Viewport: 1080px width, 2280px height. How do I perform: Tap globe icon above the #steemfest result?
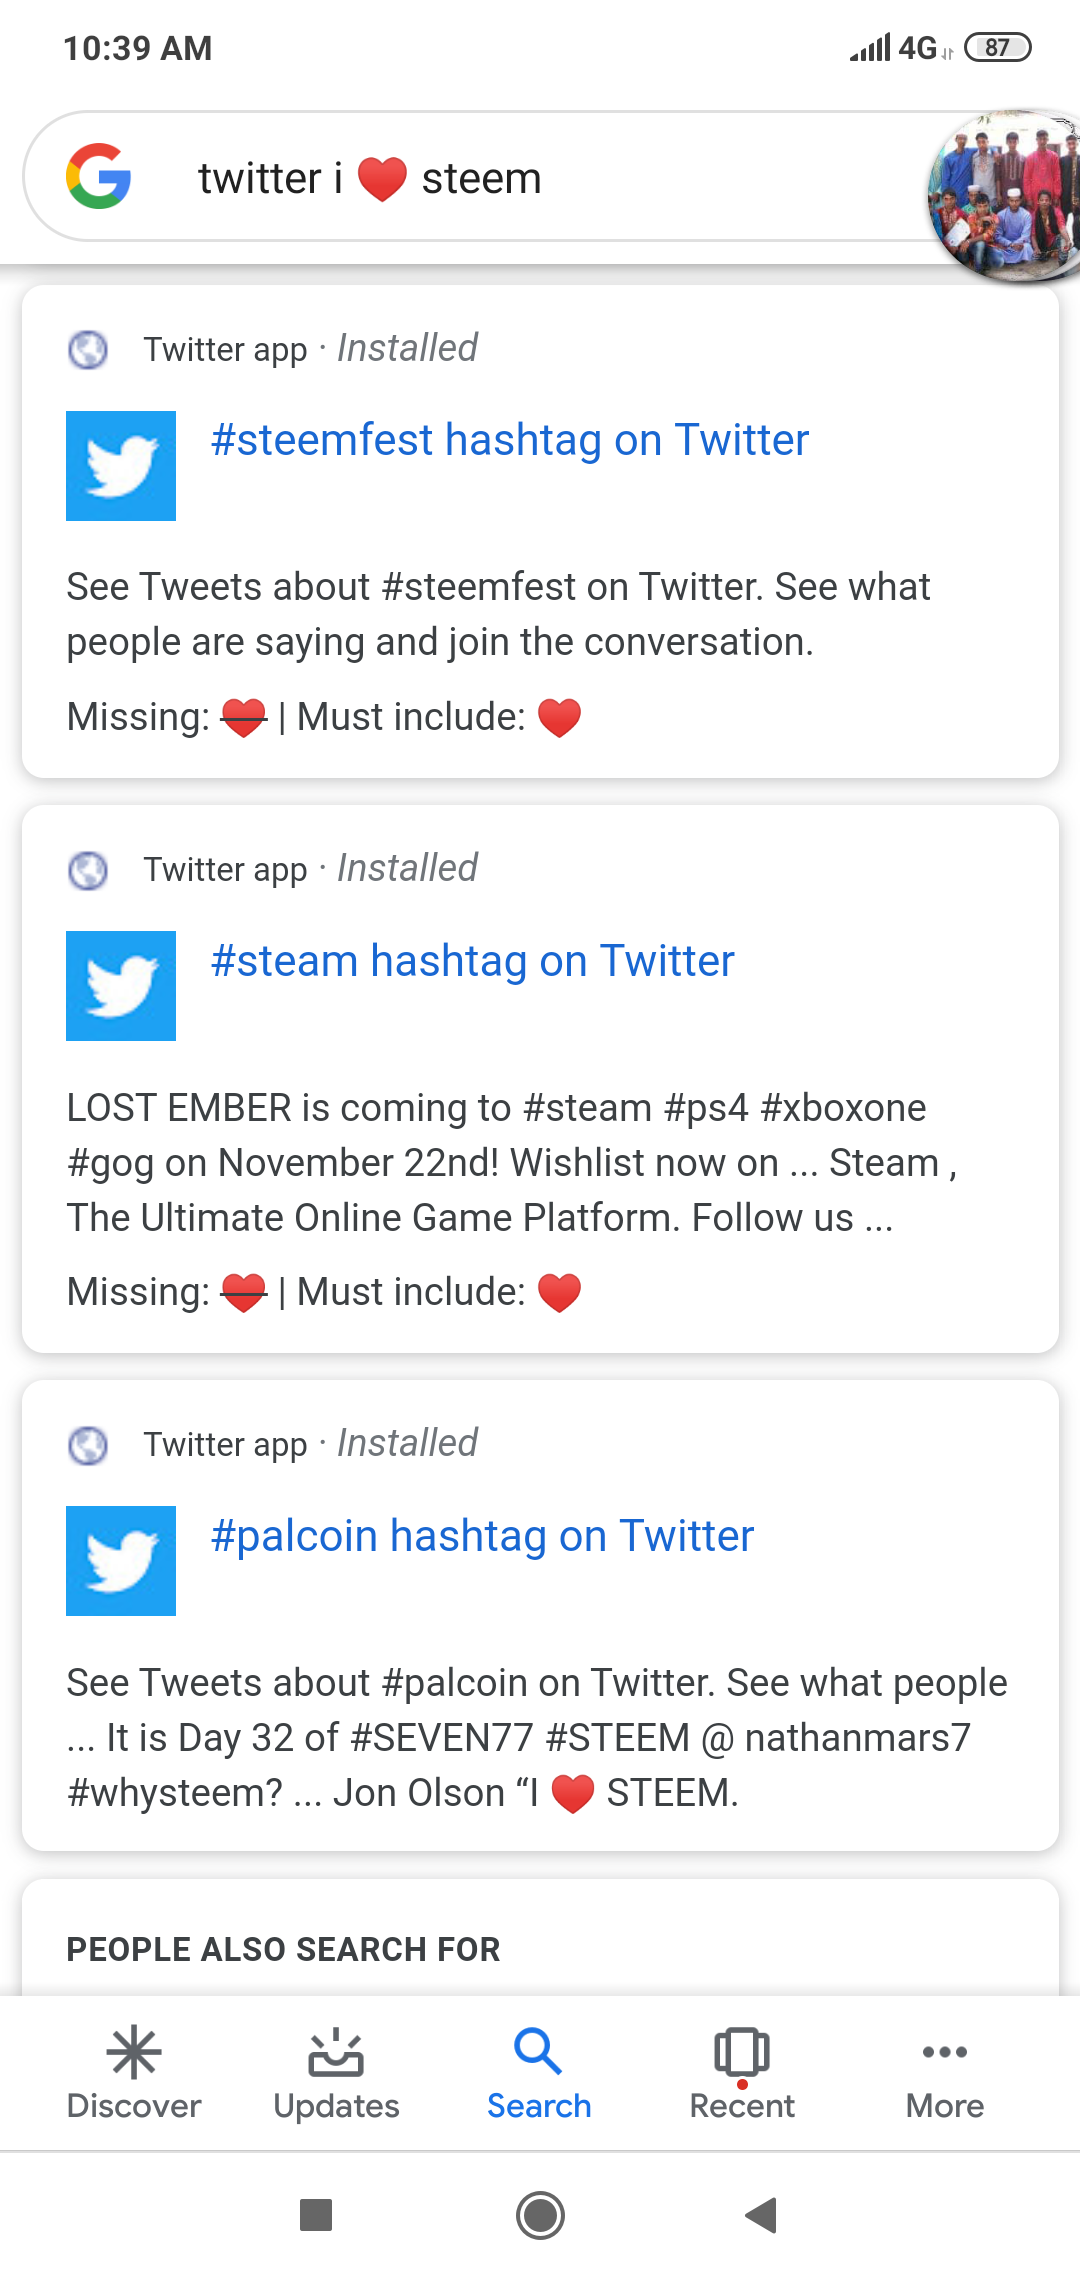pos(88,350)
